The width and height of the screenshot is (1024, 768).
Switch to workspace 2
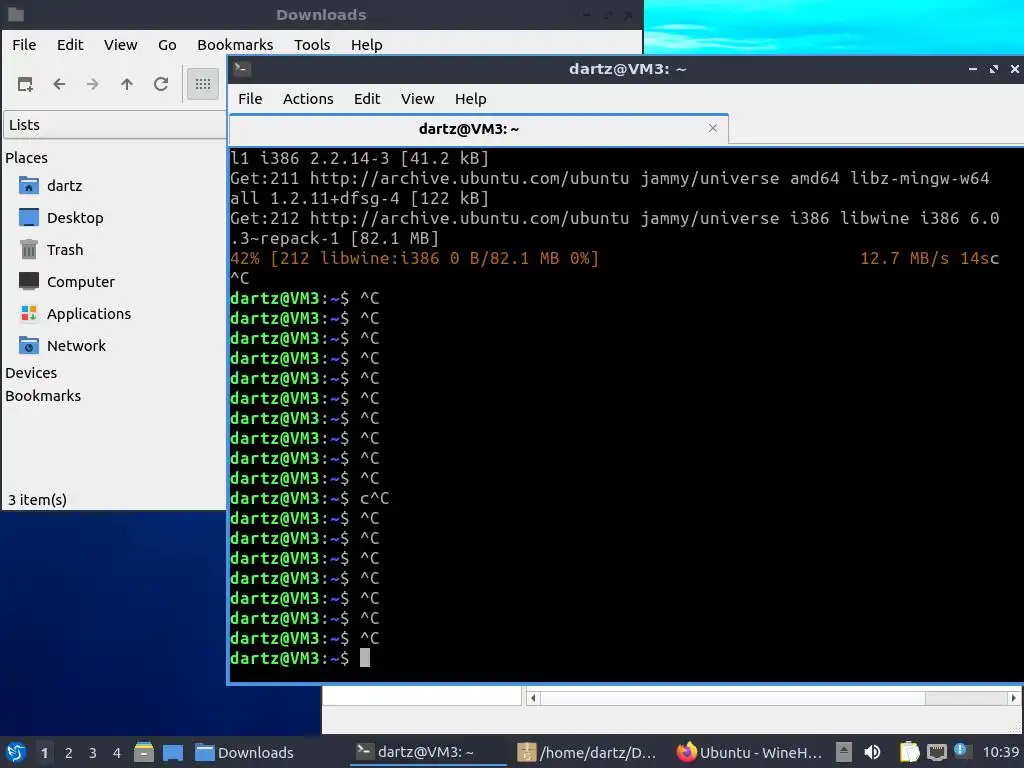[69, 753]
